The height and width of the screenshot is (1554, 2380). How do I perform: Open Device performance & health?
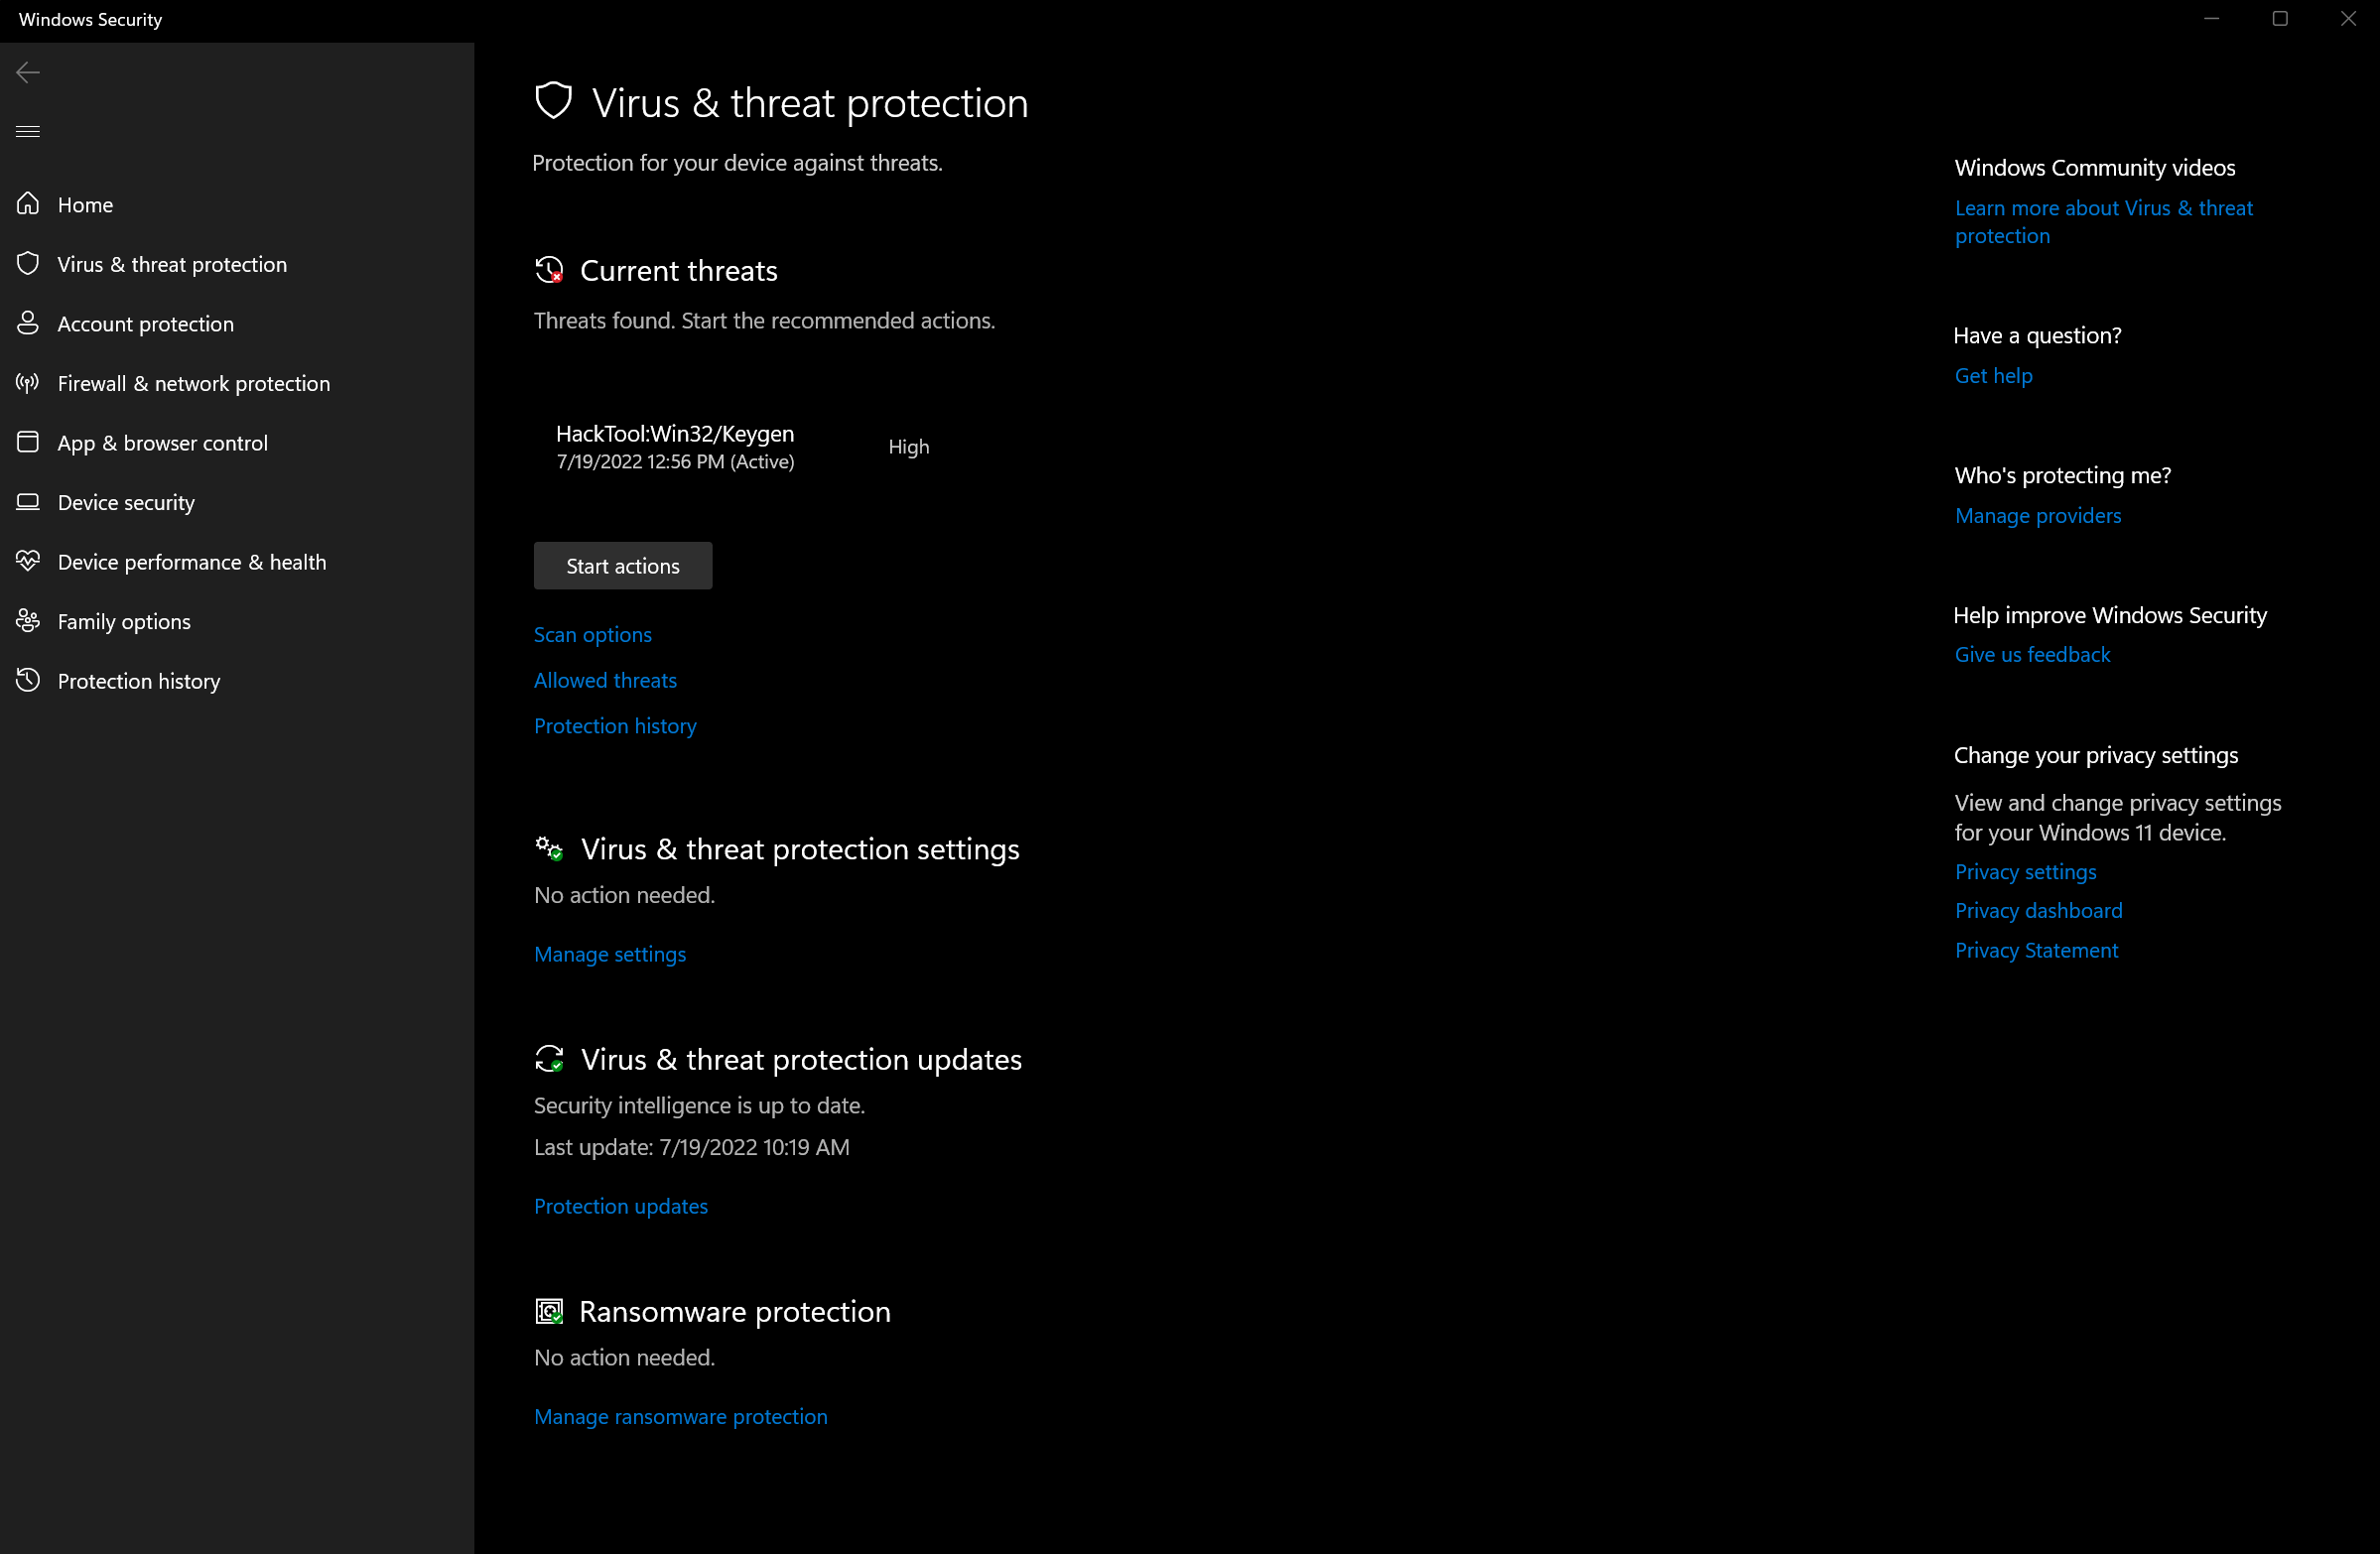(237, 561)
